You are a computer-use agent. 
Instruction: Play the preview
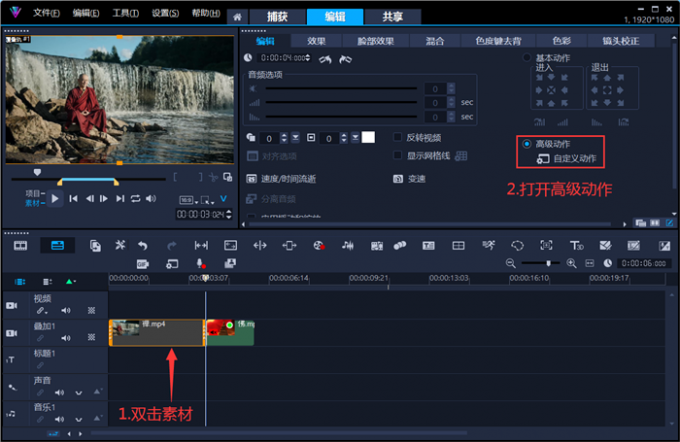(x=55, y=199)
